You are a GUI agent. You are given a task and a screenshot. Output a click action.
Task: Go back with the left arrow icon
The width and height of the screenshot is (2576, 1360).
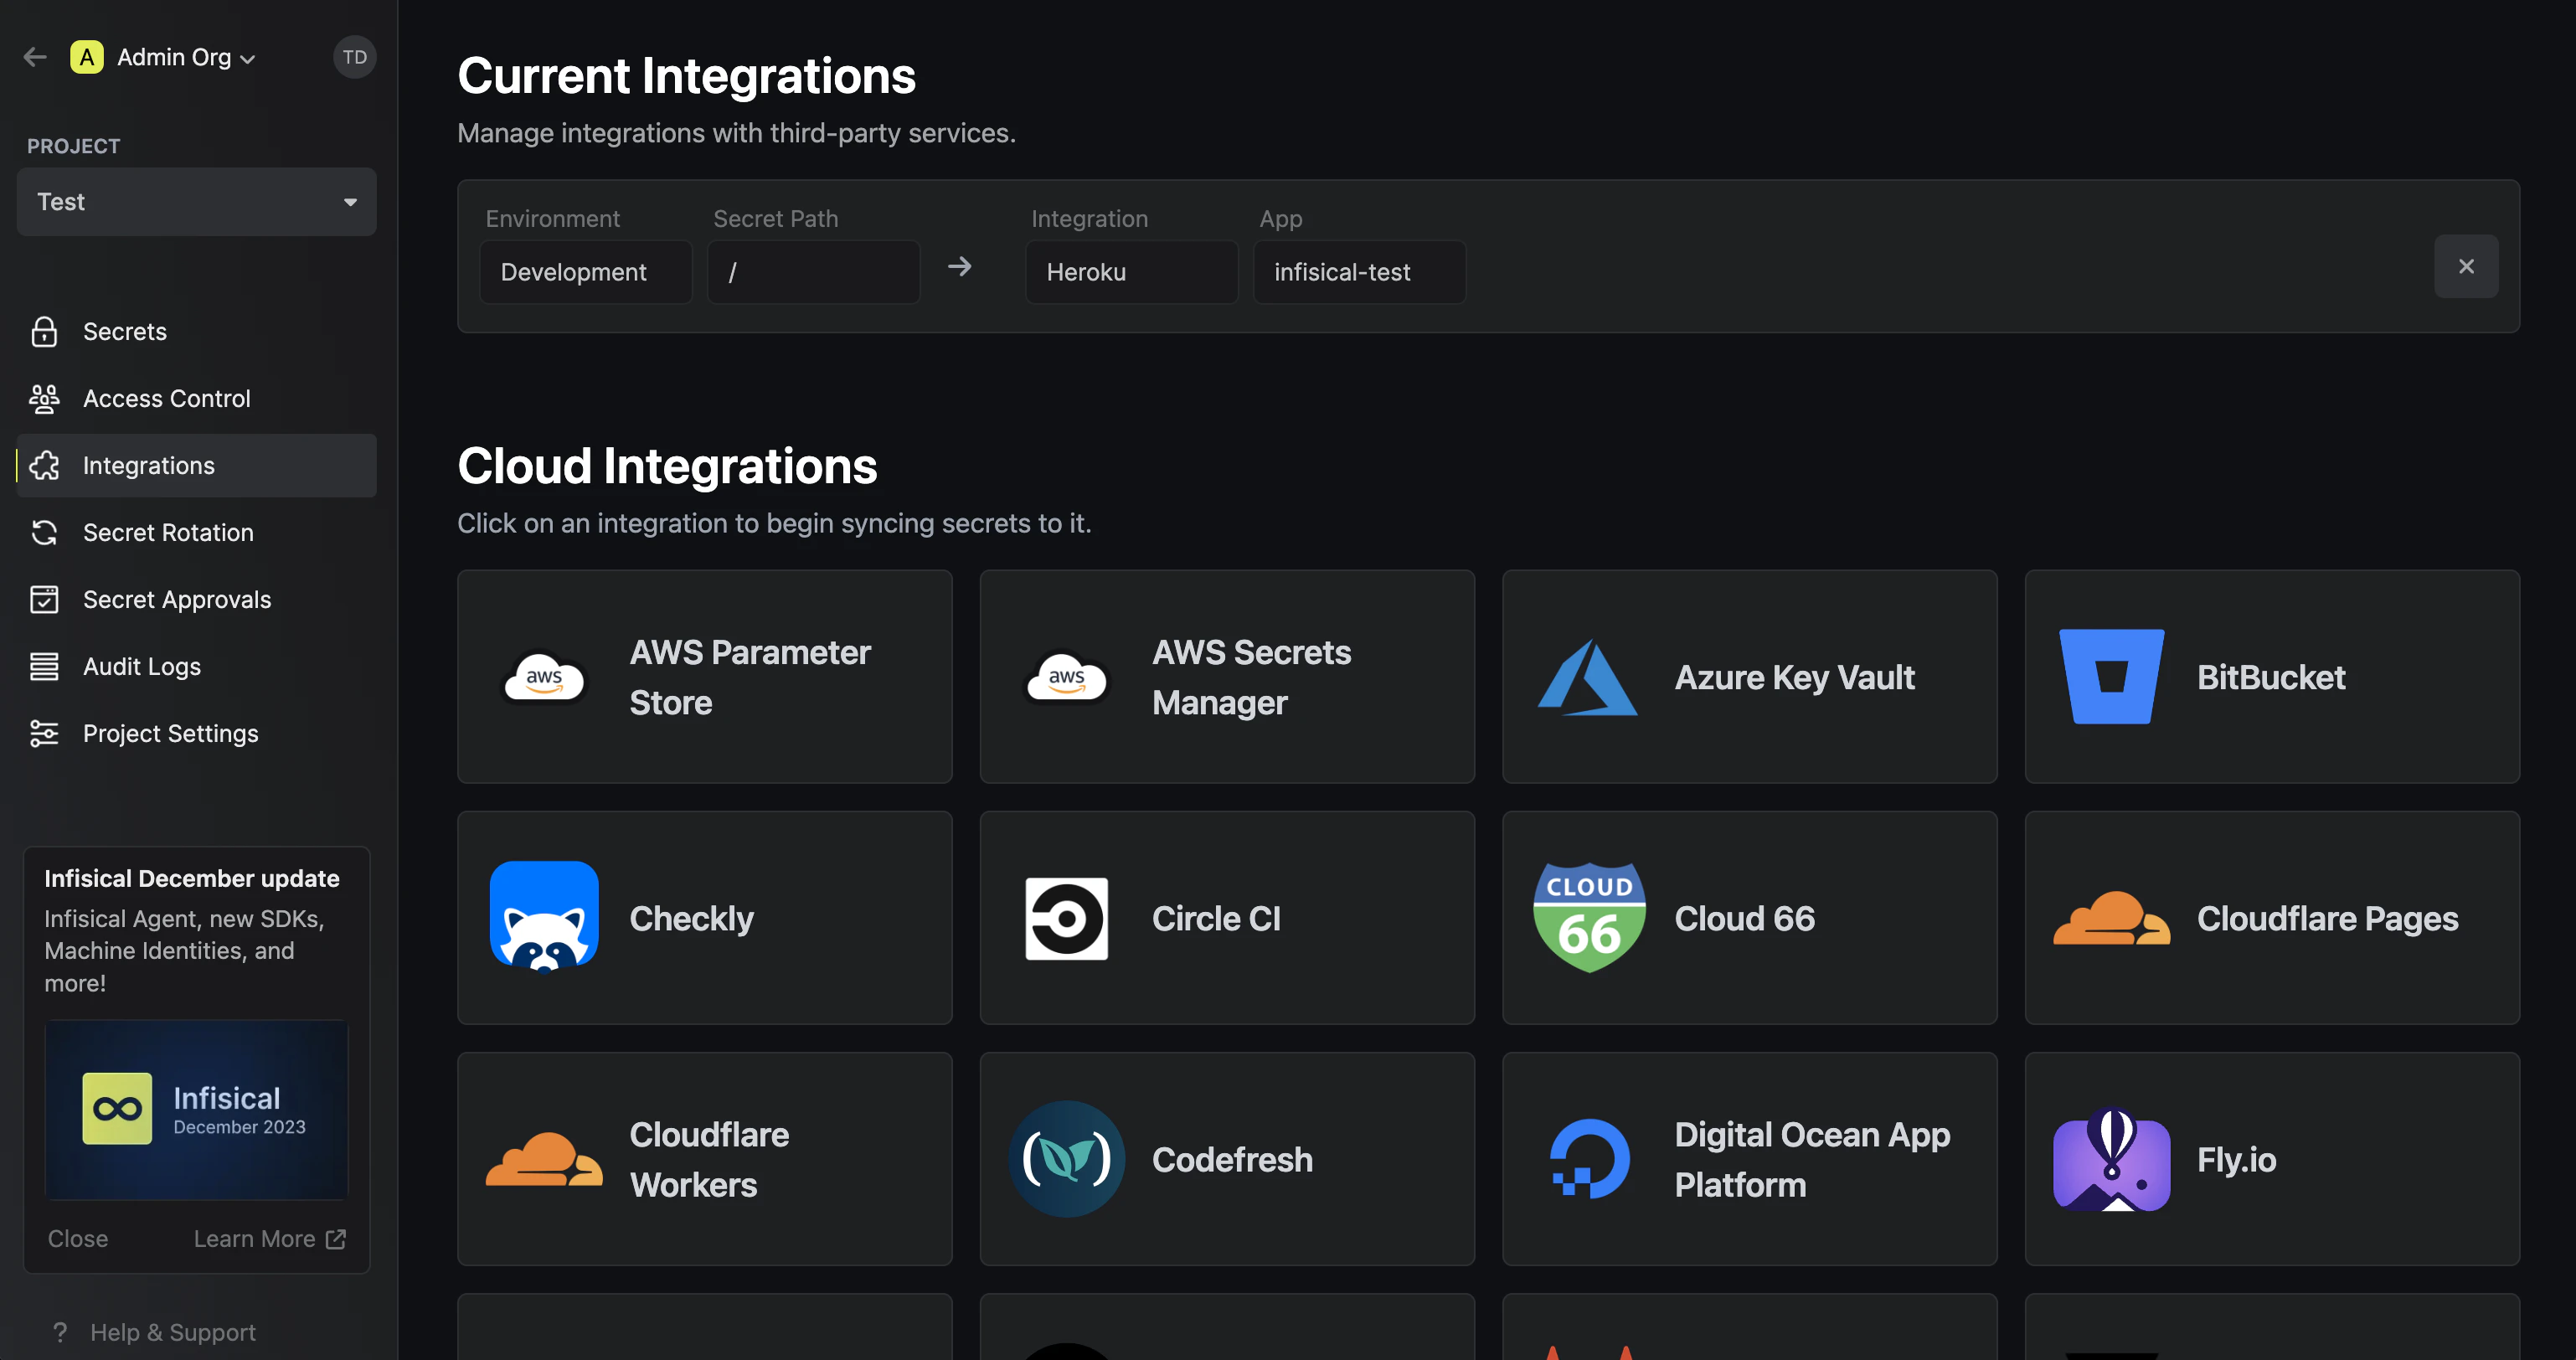(x=35, y=57)
